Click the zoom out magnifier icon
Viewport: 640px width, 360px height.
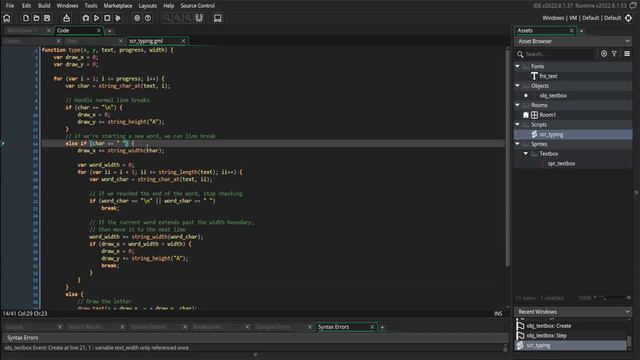[167, 18]
